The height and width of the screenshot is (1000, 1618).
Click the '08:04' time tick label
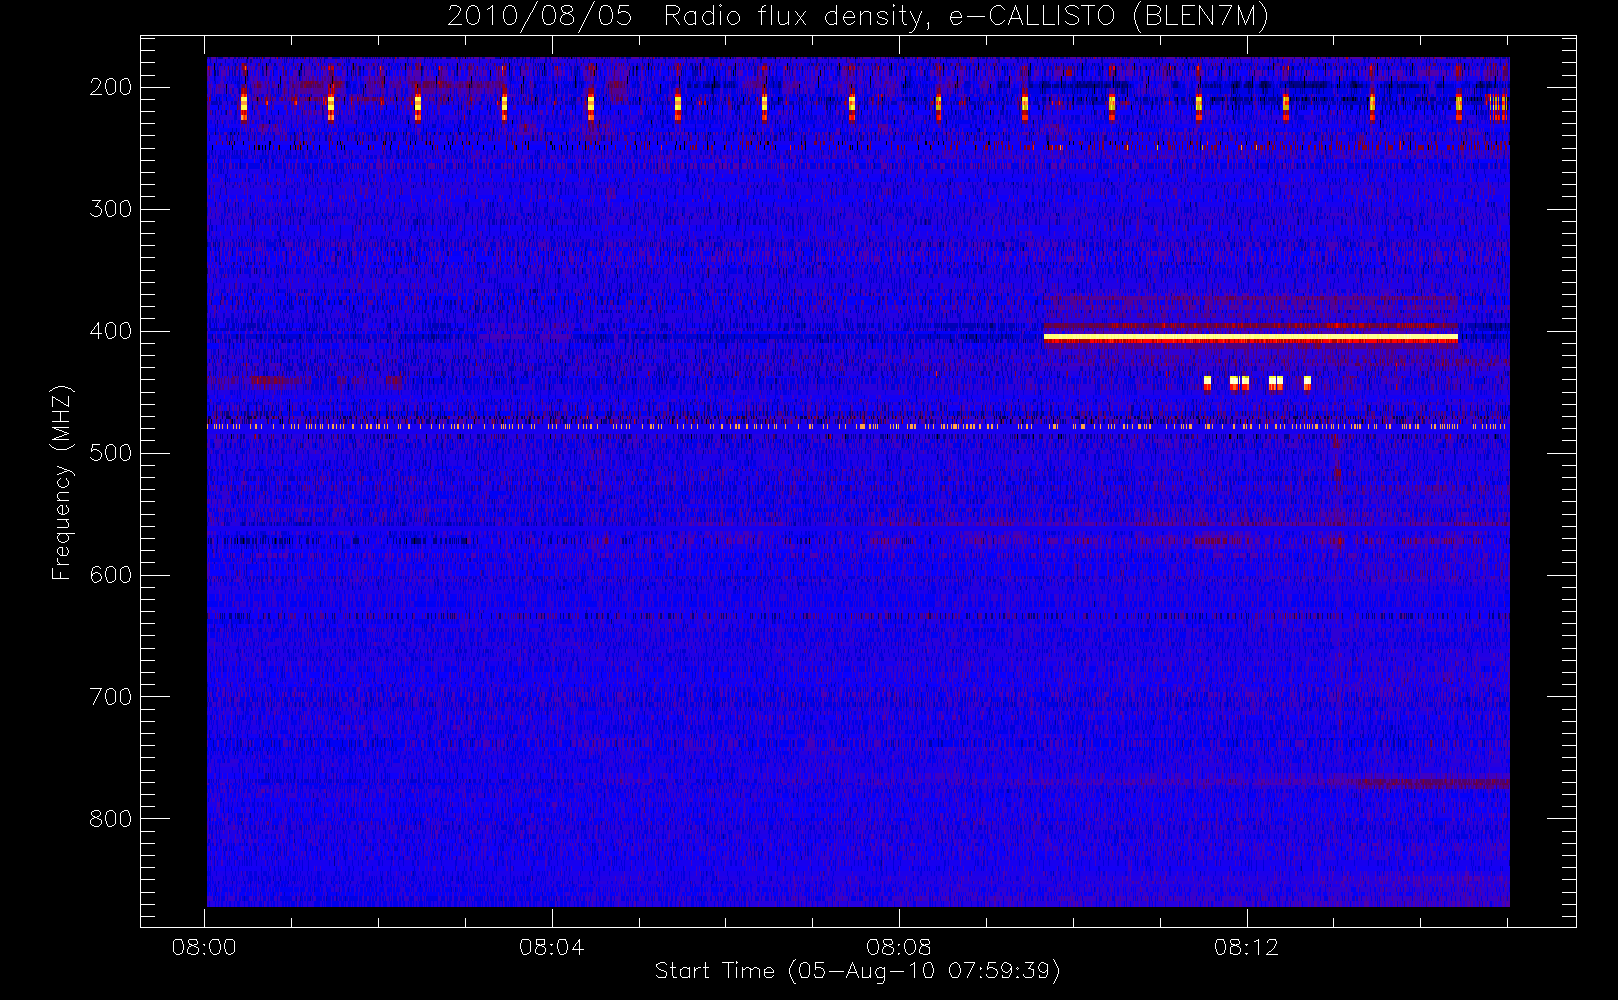pos(551,947)
